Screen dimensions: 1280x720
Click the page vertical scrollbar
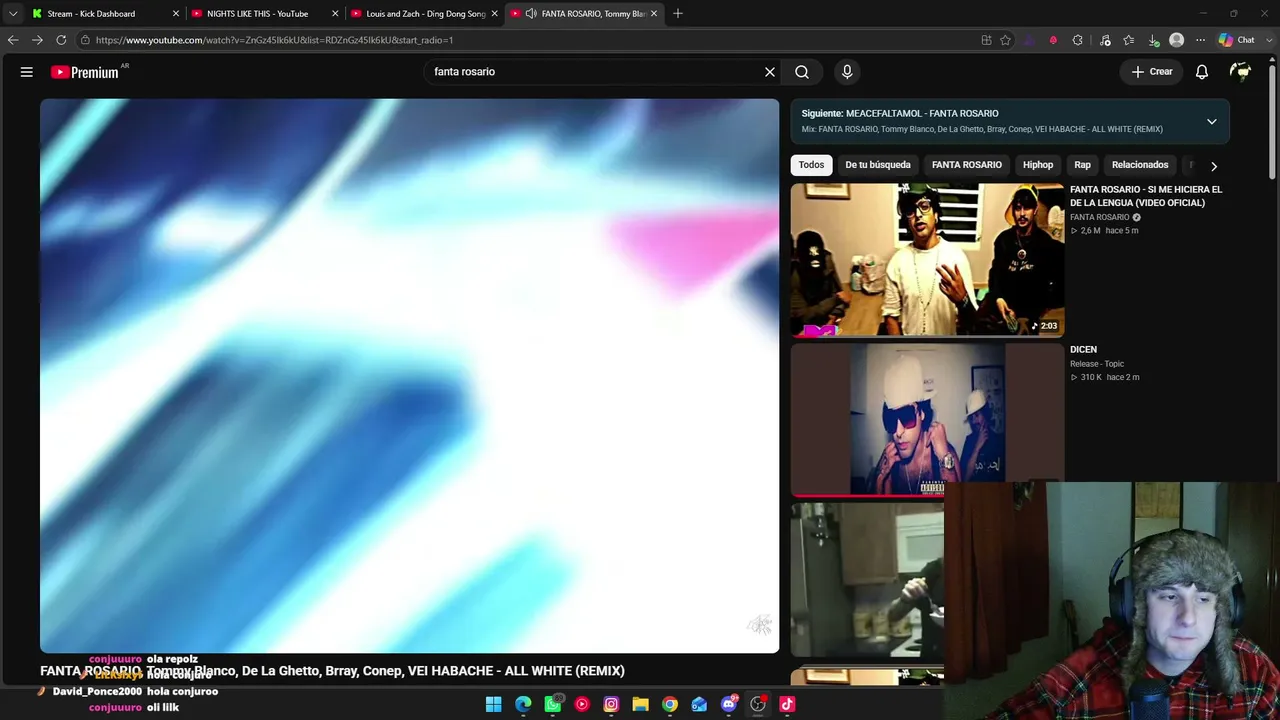tap(1273, 120)
